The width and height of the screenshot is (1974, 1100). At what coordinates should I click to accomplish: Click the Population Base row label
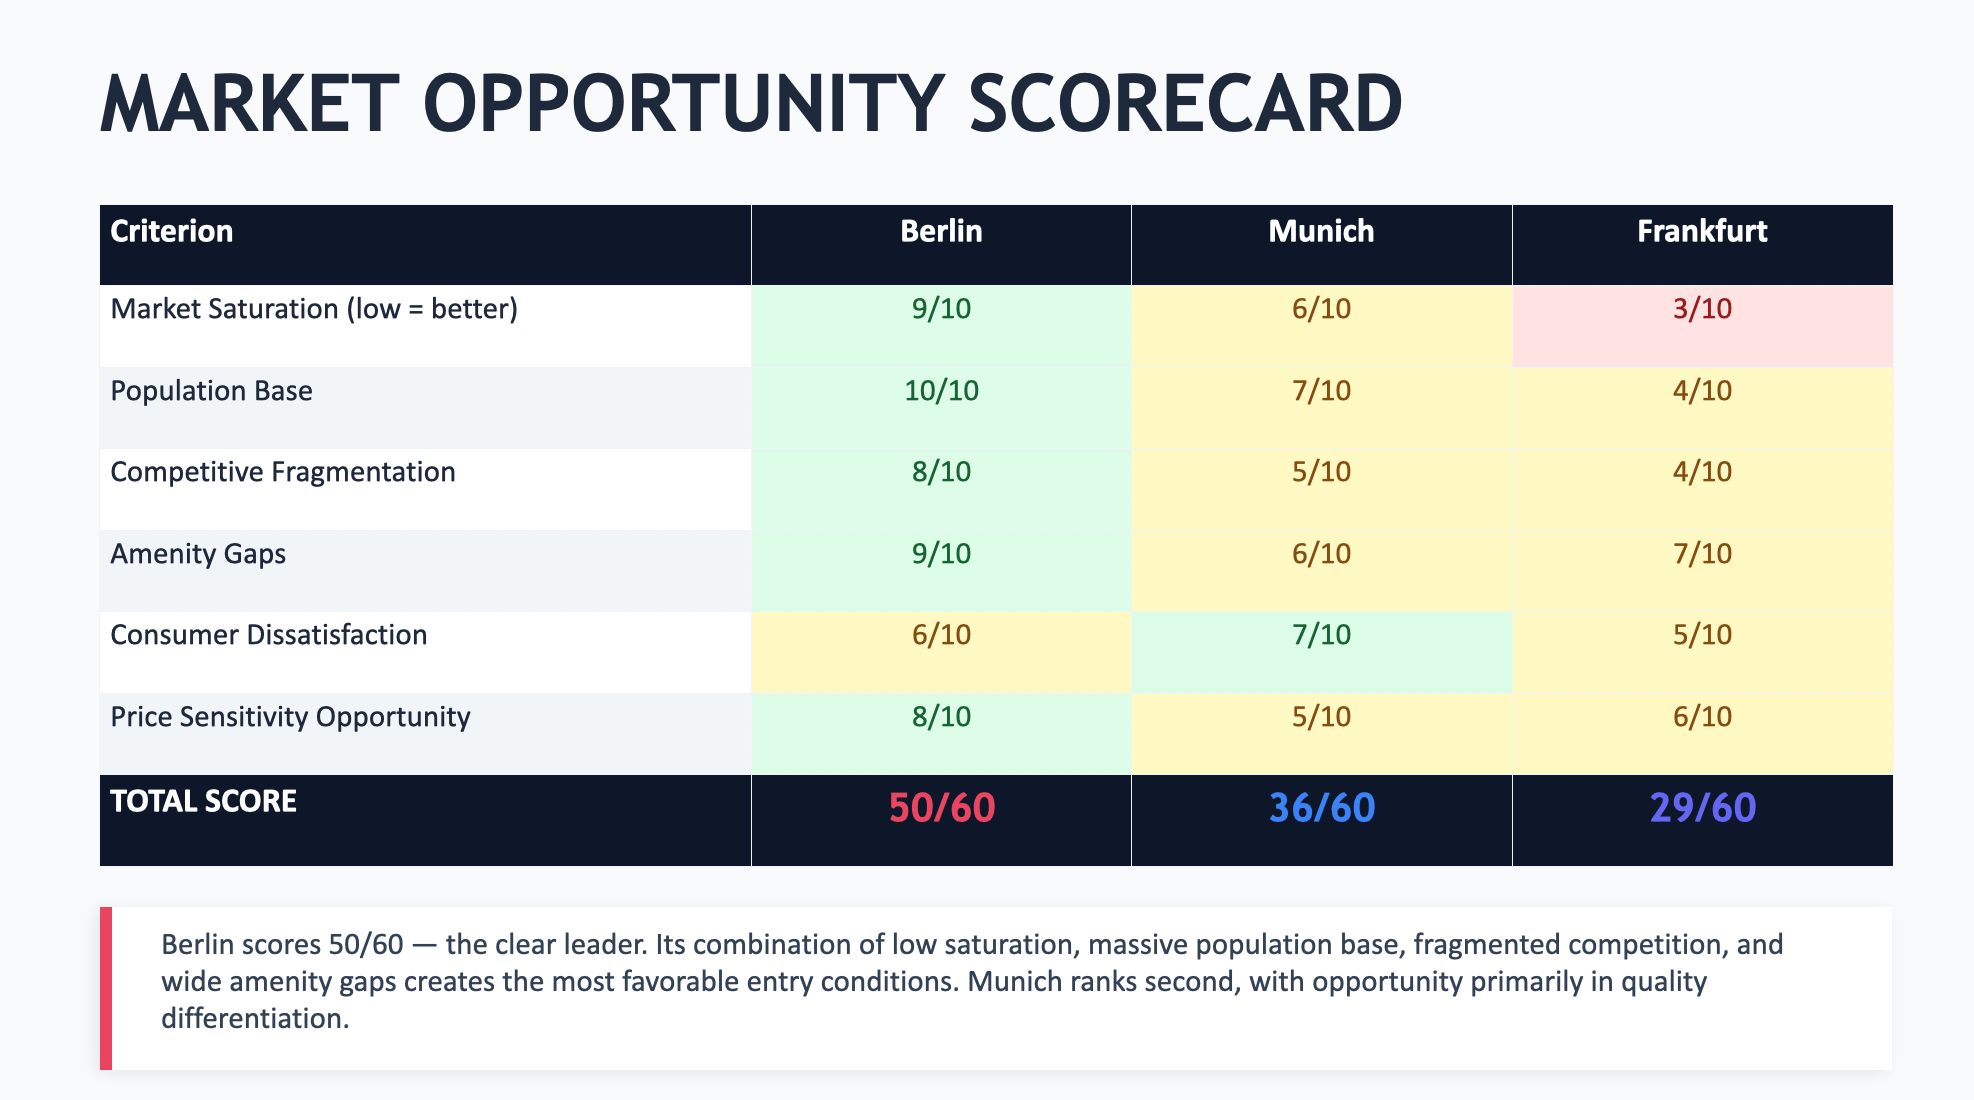pos(211,391)
